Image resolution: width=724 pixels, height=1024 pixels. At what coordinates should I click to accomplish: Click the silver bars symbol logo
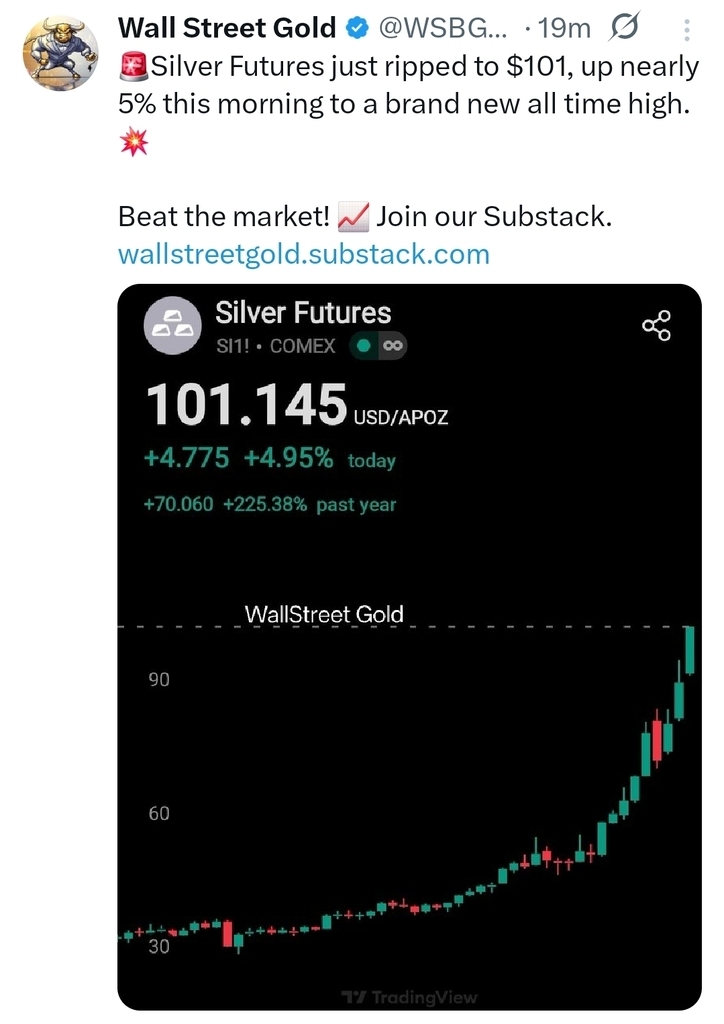click(172, 327)
